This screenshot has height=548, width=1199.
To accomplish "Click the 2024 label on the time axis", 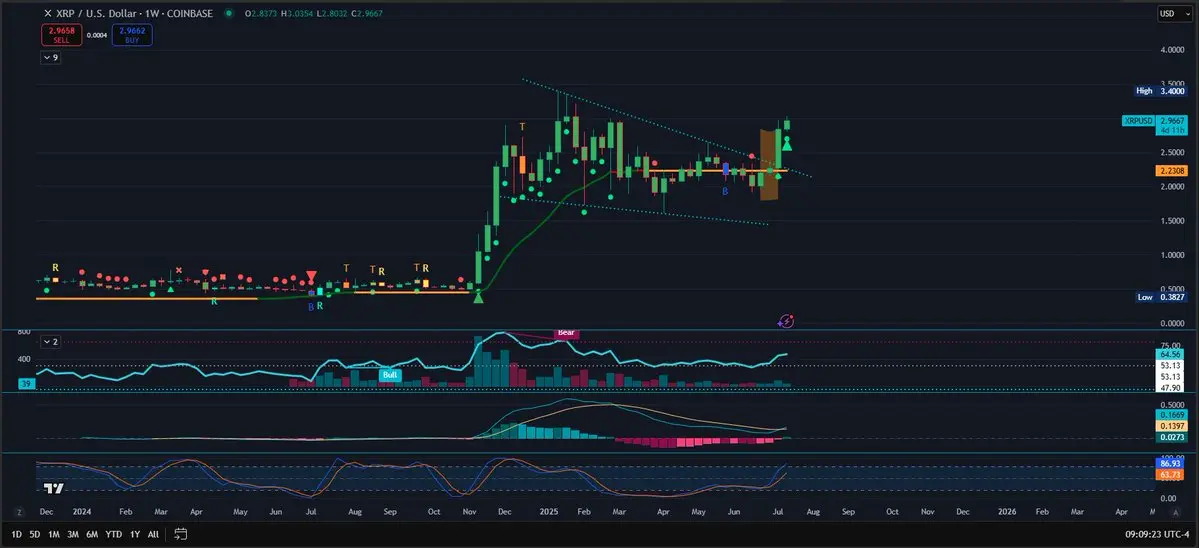I will coord(84,511).
